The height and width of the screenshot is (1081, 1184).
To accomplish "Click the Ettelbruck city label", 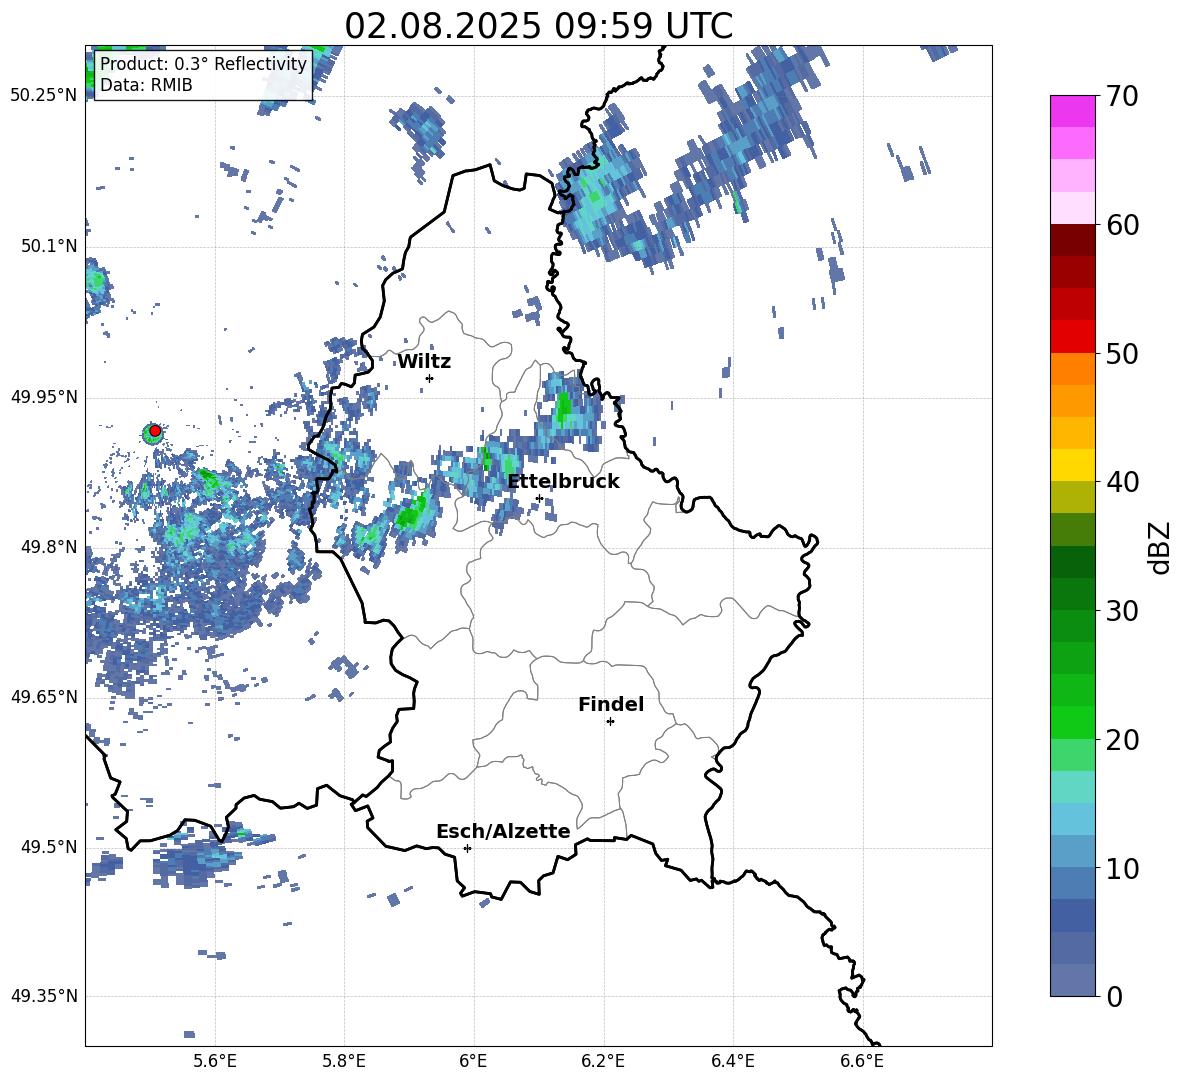I will pos(563,482).
